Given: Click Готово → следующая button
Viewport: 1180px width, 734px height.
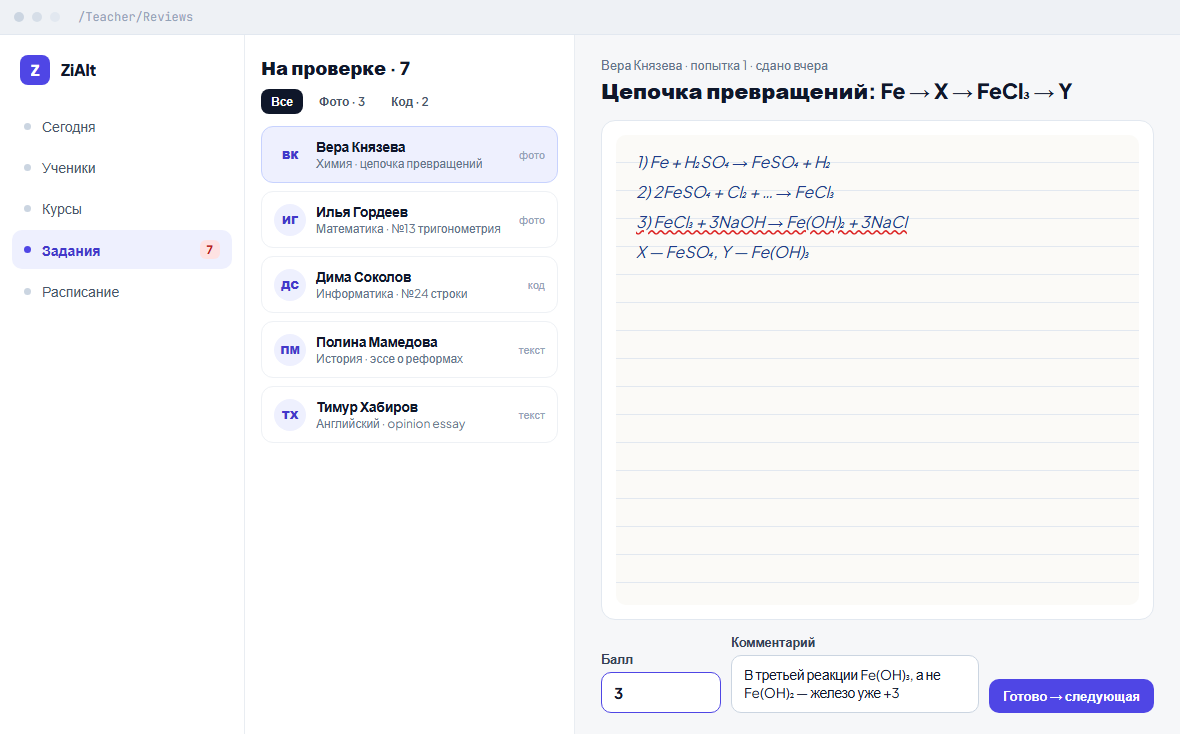Looking at the screenshot, I should tap(1071, 696).
